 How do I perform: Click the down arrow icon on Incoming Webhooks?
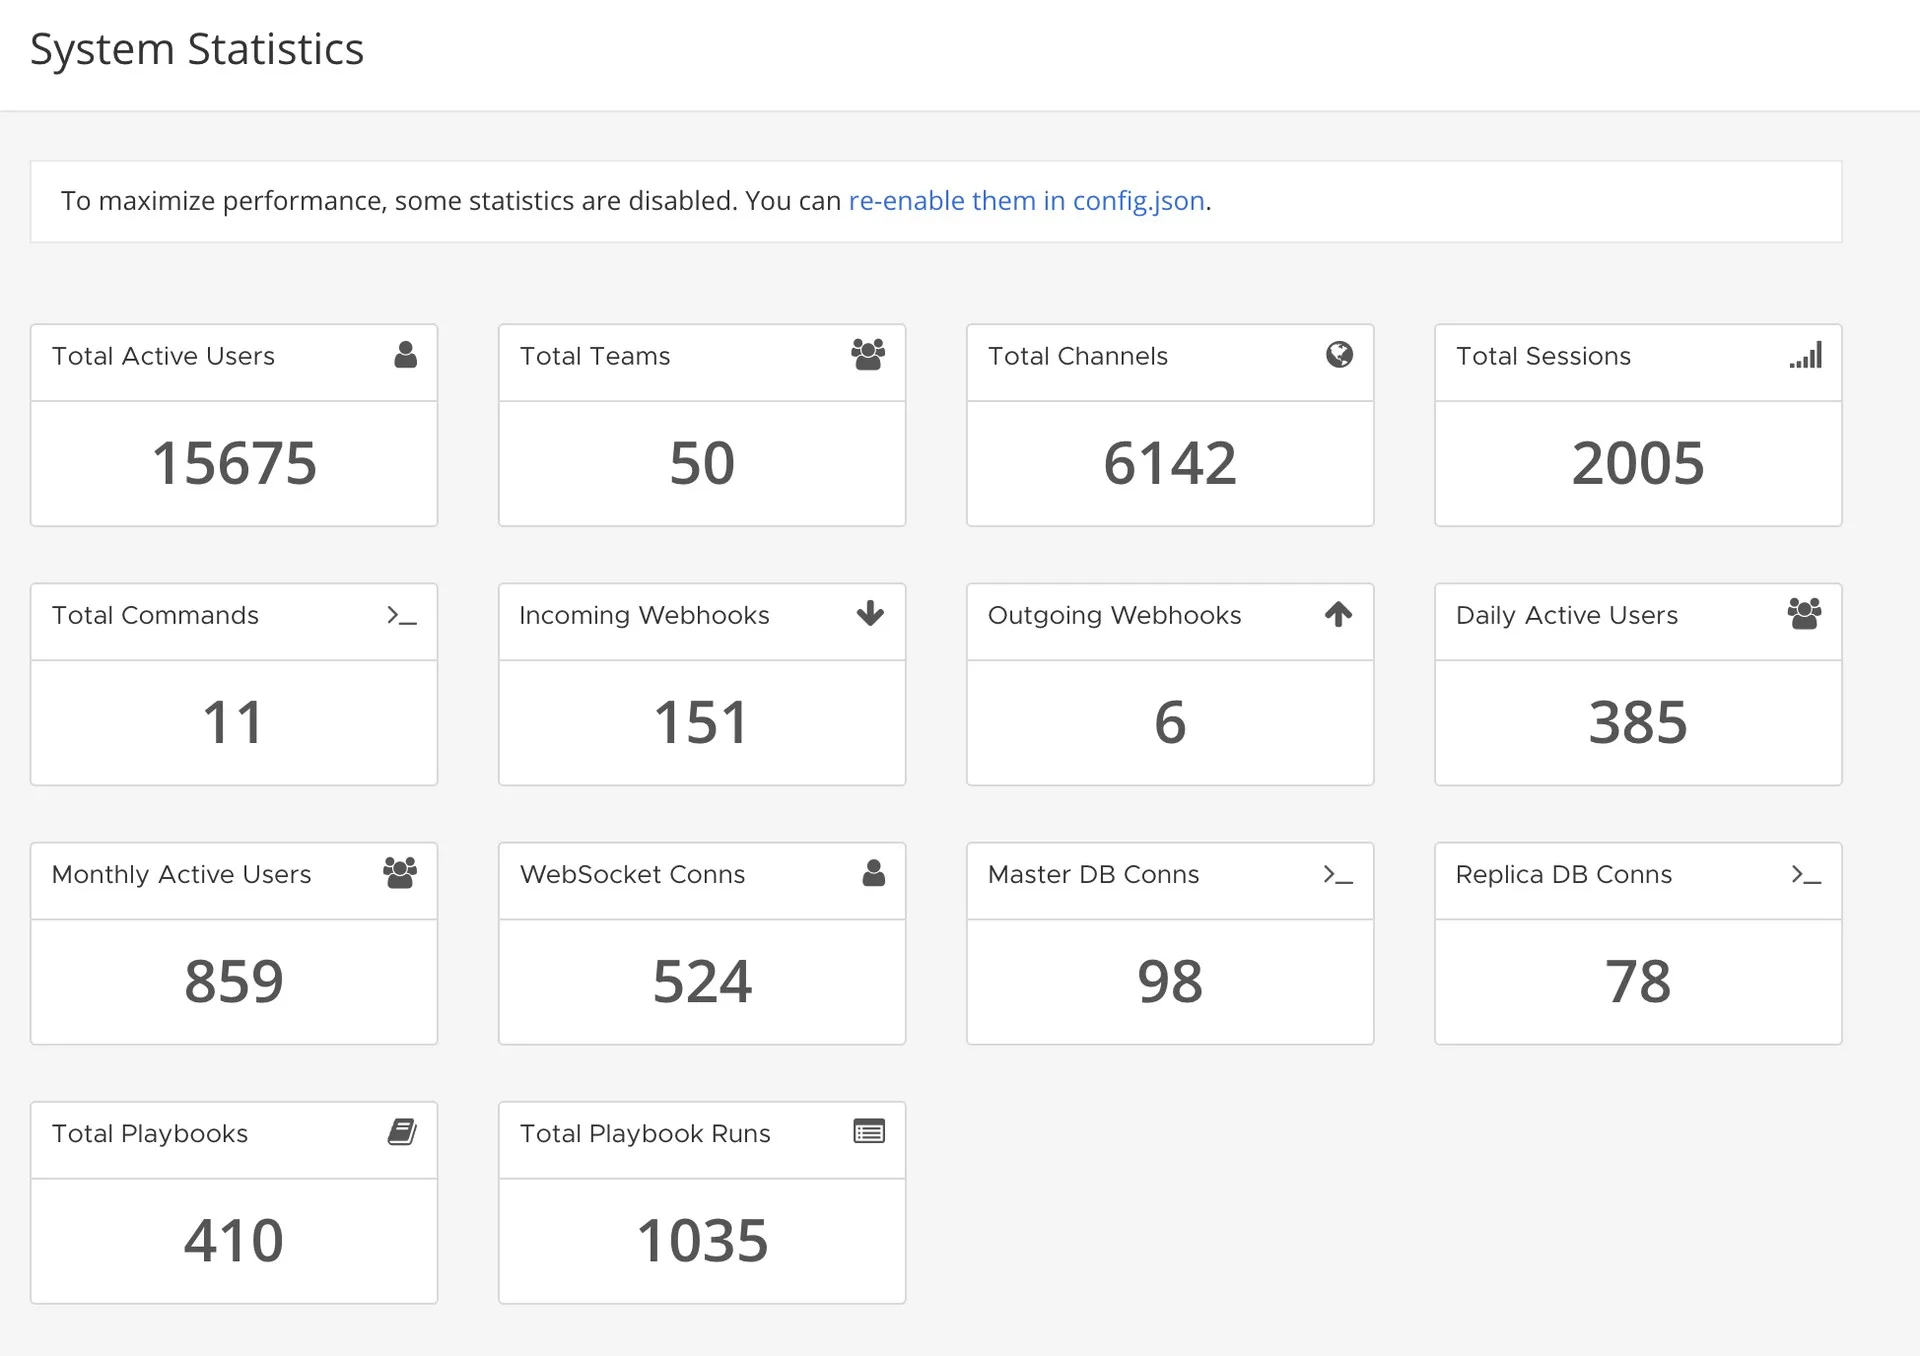click(x=870, y=613)
